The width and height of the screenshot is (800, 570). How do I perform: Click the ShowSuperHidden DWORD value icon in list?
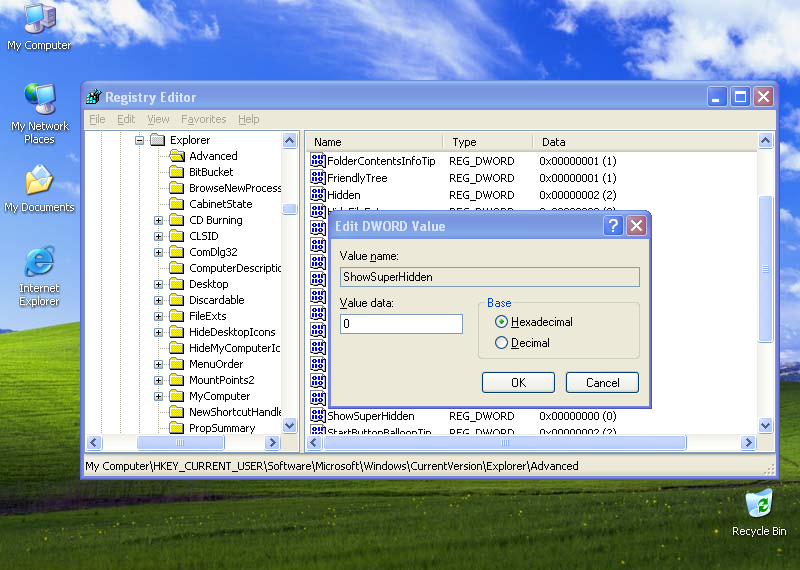click(318, 415)
